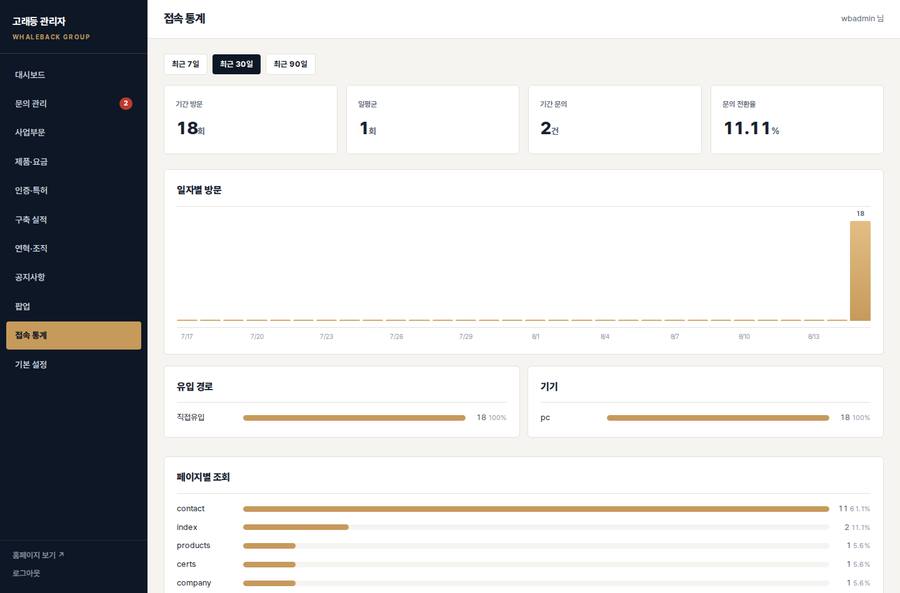This screenshot has width=900, height=593.
Task: Open 기본 설정 settings page
Action: [73, 364]
